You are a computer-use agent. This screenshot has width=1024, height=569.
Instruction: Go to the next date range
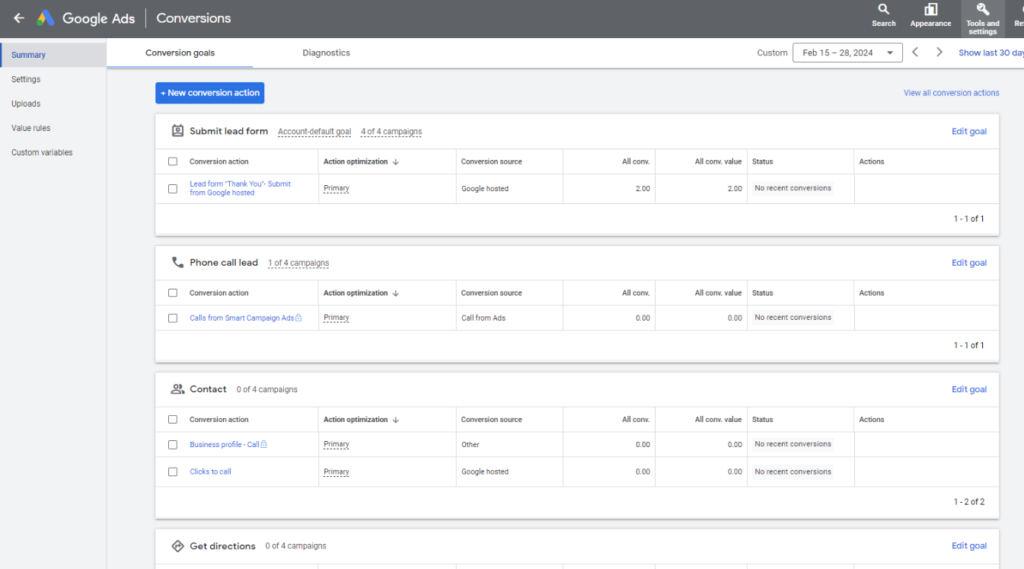(939, 52)
